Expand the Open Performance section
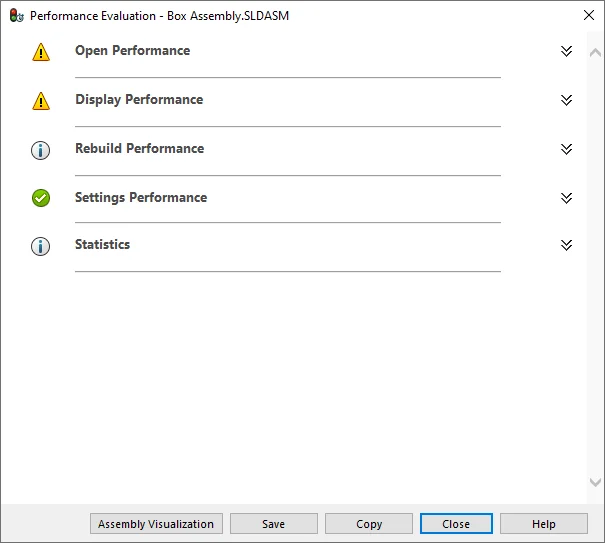 566,51
